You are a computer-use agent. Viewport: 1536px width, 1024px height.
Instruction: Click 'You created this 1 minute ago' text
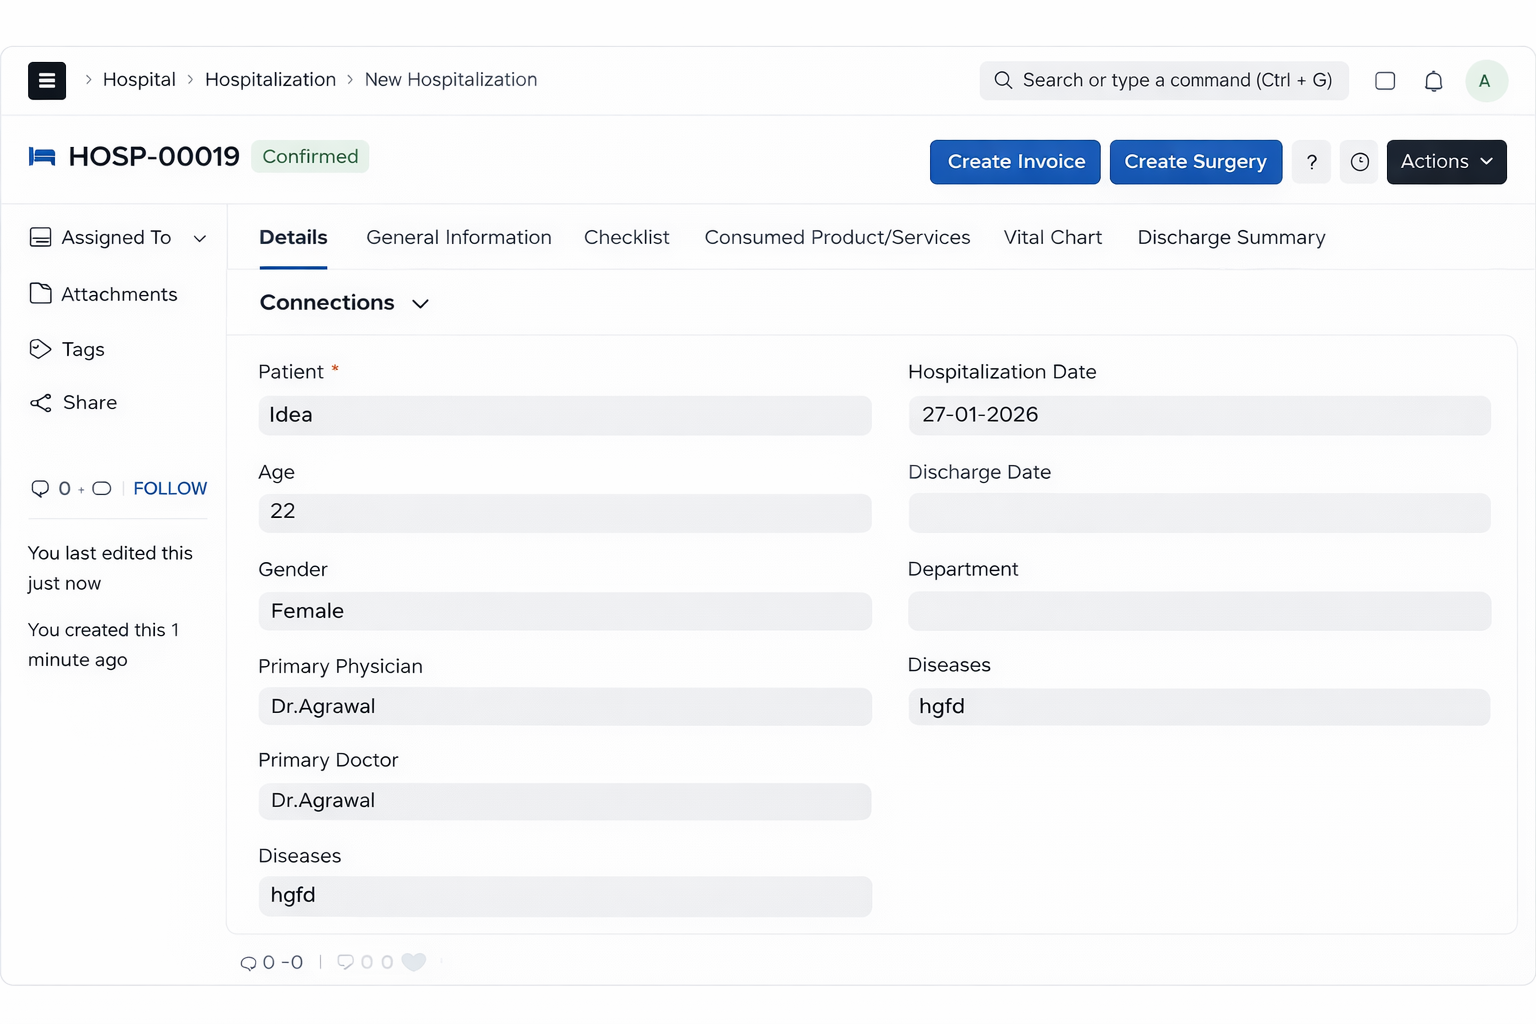[x=103, y=645]
